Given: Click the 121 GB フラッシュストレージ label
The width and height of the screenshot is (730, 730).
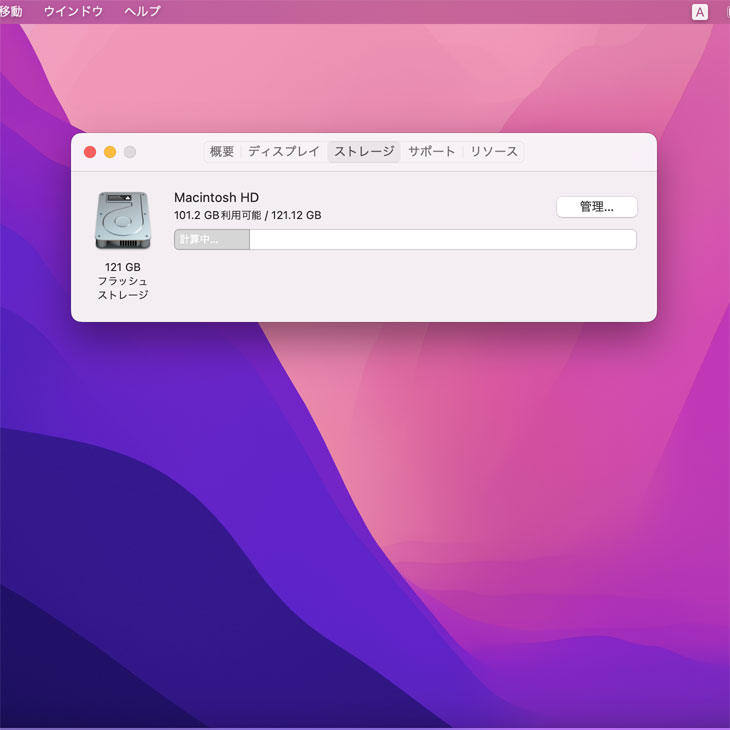Looking at the screenshot, I should pos(122,281).
